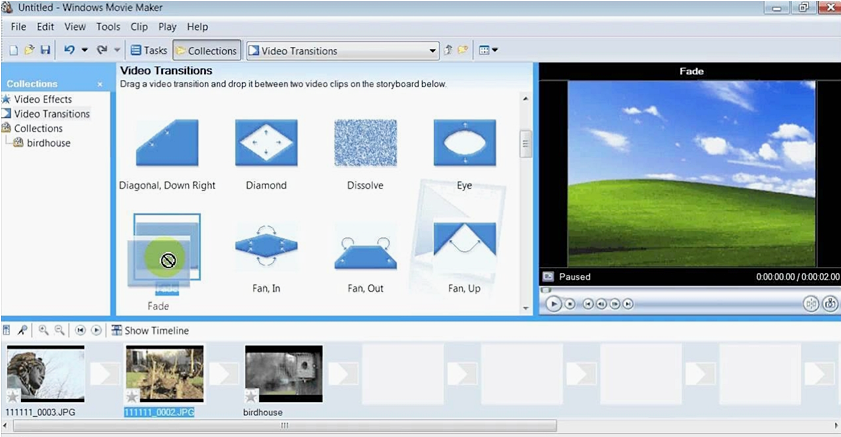Split the clip in preview monitor
Viewport: 841px width, 437px height.
pos(811,304)
